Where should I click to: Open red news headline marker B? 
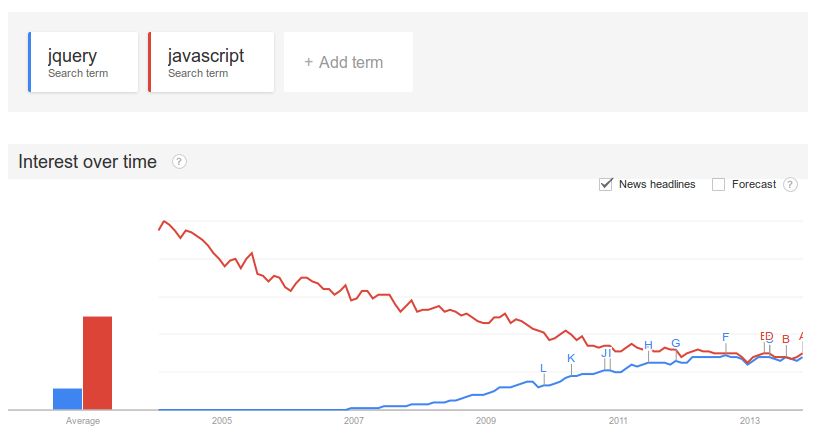786,339
